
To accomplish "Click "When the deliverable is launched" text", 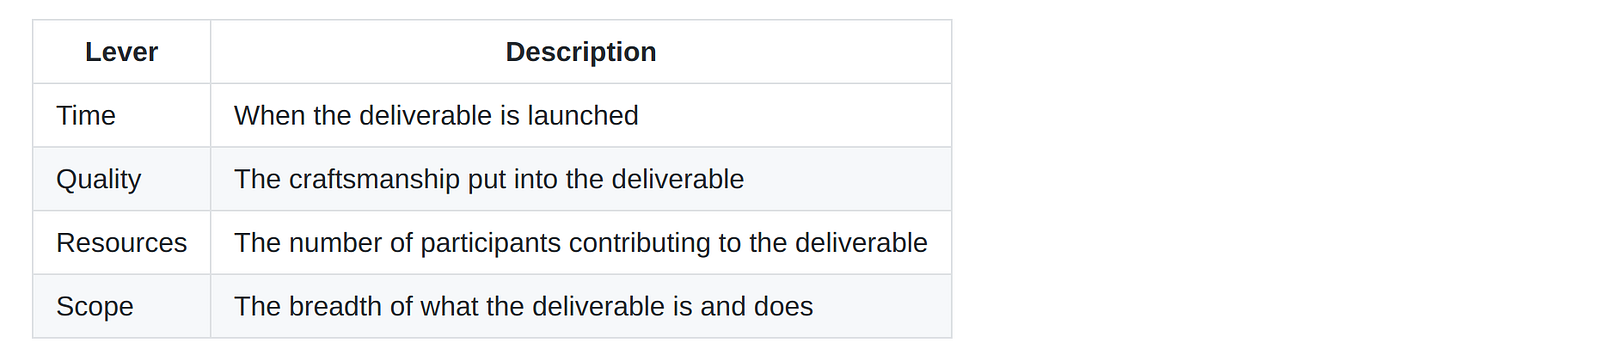I will coord(436,116).
